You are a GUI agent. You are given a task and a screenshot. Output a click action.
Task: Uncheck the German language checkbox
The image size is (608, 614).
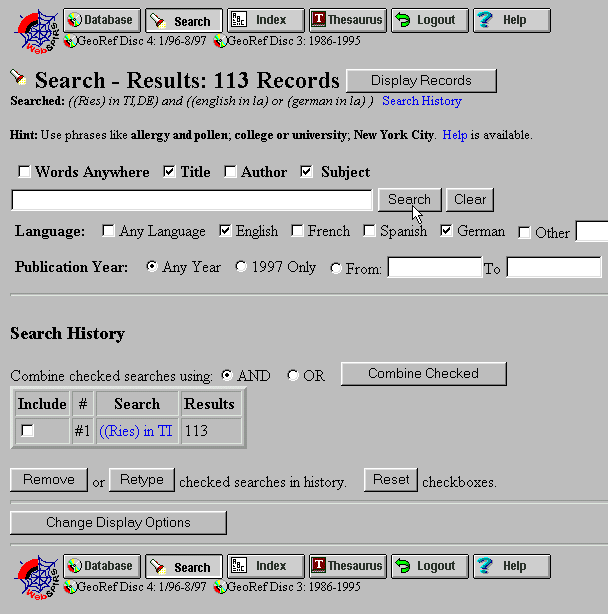[446, 231]
